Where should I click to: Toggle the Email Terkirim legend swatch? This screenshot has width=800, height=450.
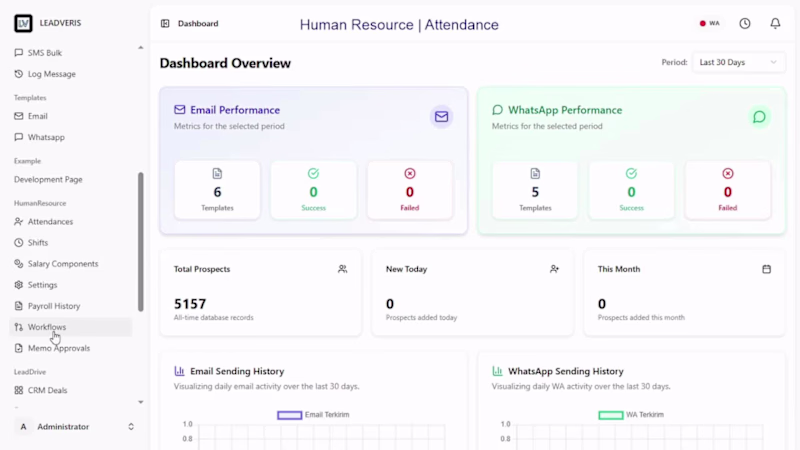point(289,415)
